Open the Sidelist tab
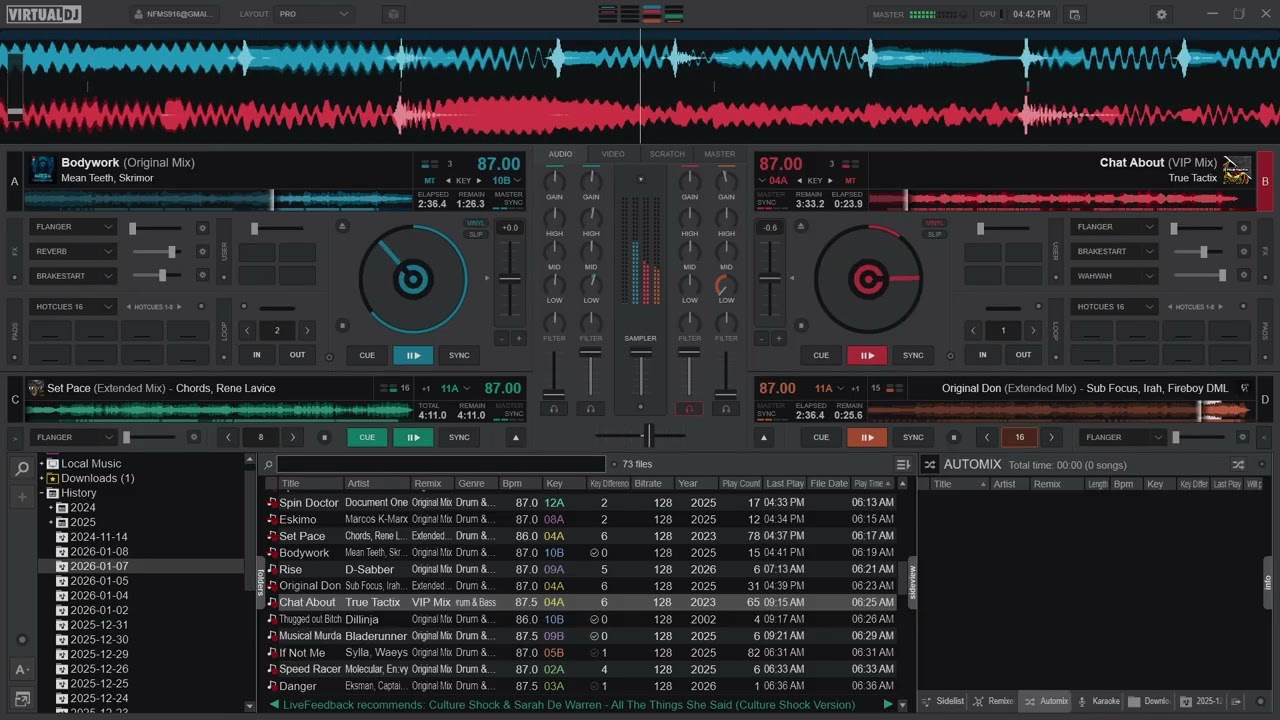 (943, 701)
